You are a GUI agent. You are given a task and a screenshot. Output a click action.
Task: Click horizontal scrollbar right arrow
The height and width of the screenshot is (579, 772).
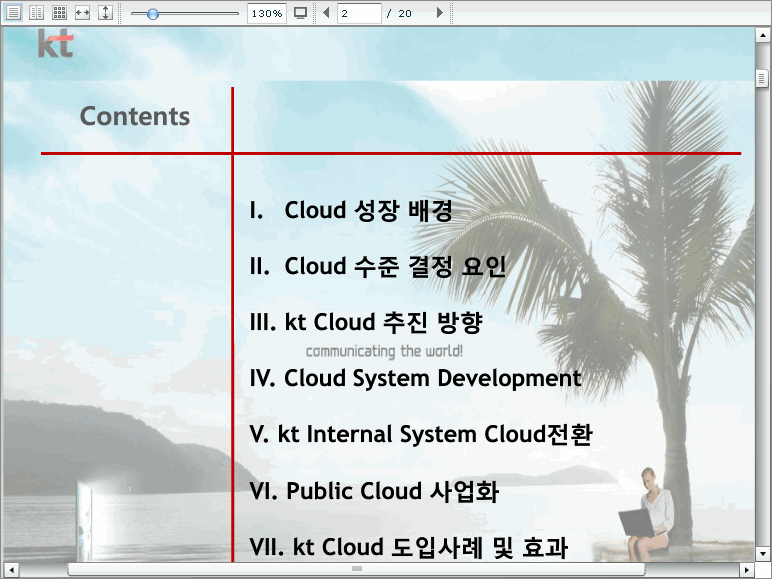pos(747,570)
